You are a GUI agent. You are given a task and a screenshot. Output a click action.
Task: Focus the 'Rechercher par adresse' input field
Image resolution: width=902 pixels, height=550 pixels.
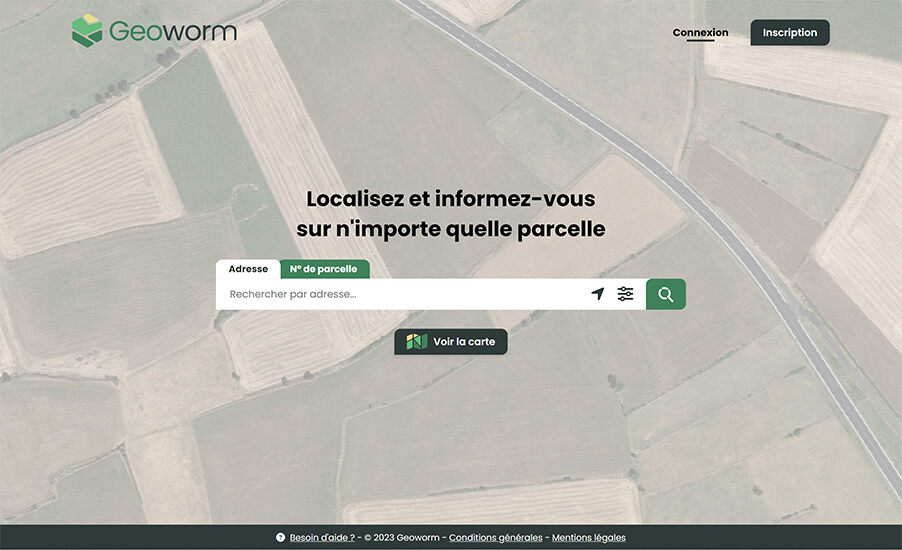point(400,294)
